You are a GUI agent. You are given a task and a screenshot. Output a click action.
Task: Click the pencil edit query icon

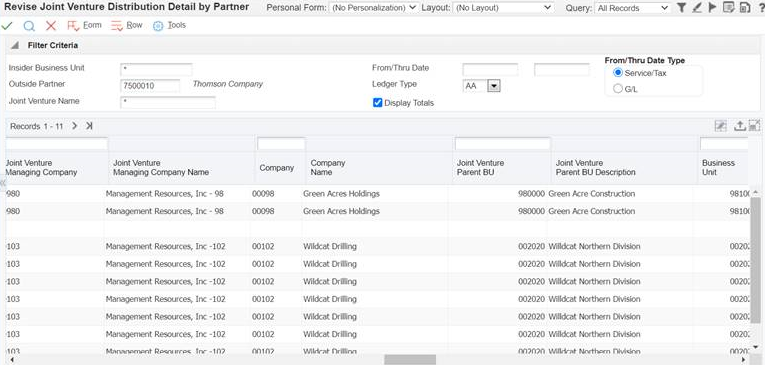[697, 7]
